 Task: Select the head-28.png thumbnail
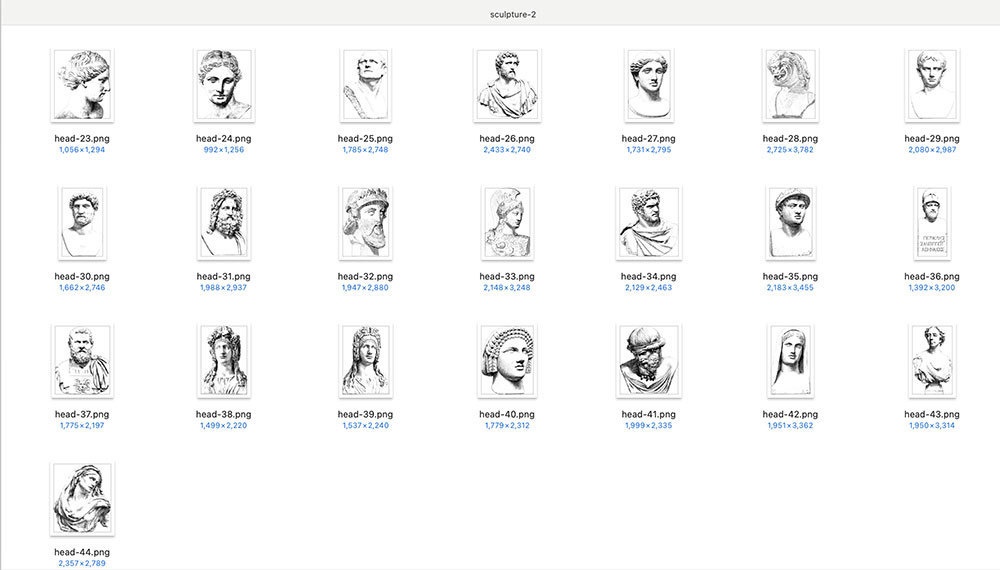790,85
